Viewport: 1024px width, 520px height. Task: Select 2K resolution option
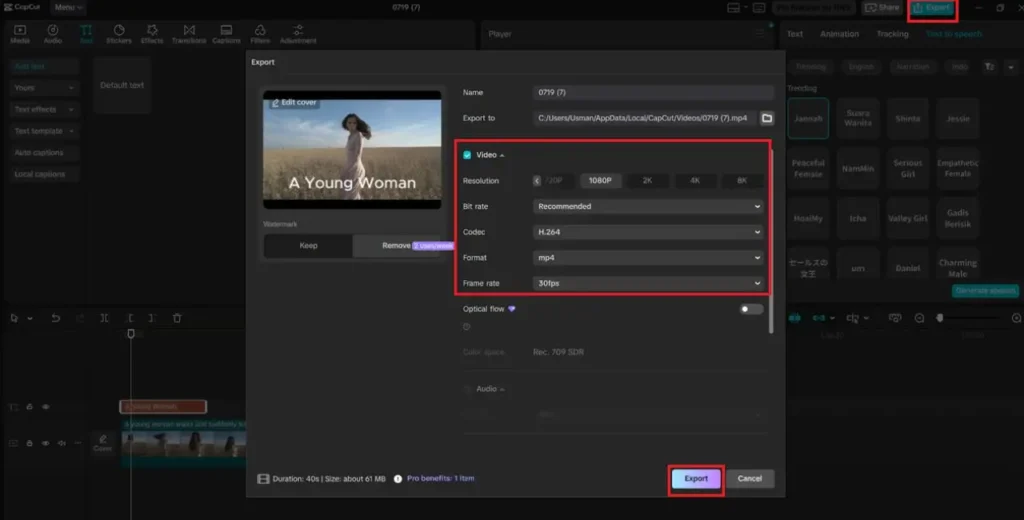tap(647, 180)
